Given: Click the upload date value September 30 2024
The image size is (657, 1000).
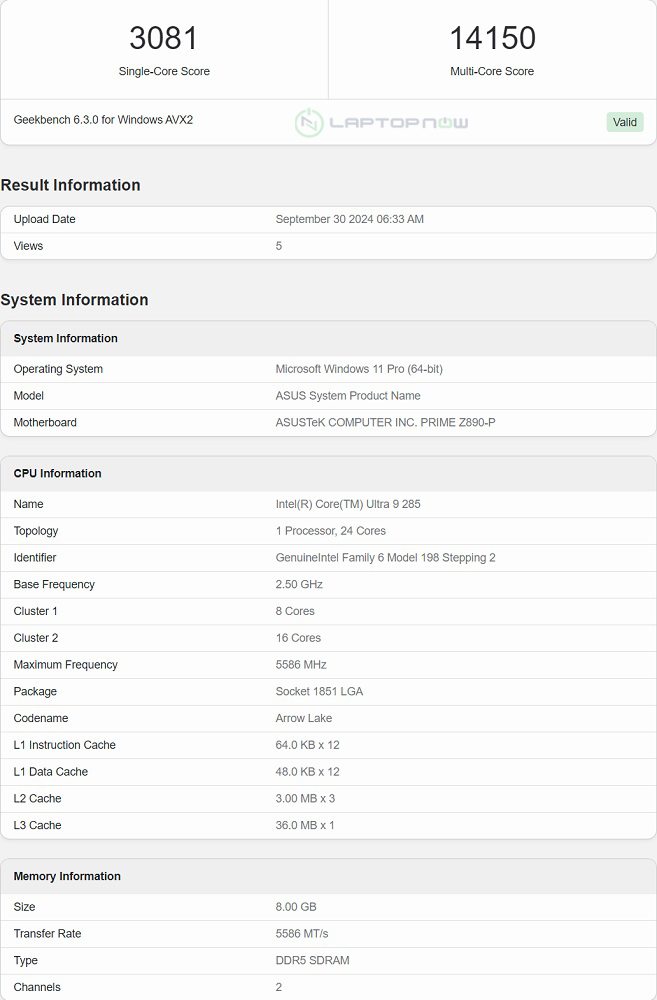Looking at the screenshot, I should pos(349,219).
